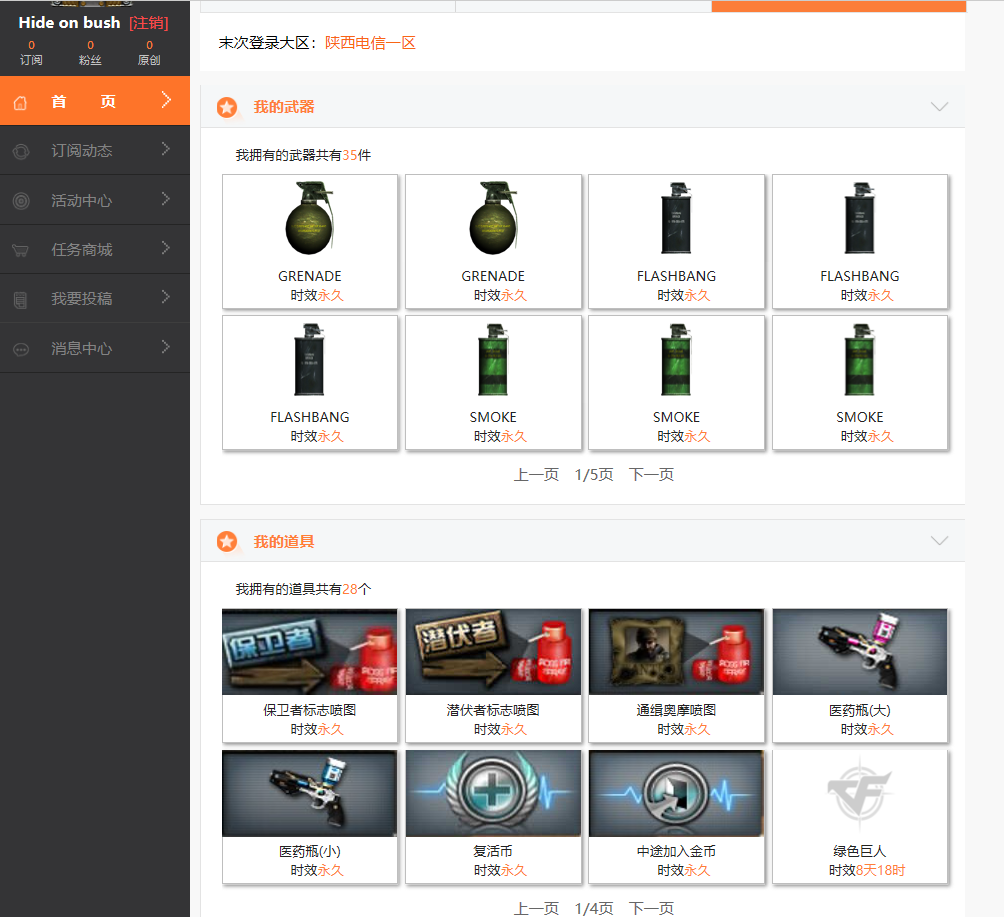Open the 中途加入金币 item
Screen dimensions: 1004x917
pyautogui.click(x=676, y=817)
